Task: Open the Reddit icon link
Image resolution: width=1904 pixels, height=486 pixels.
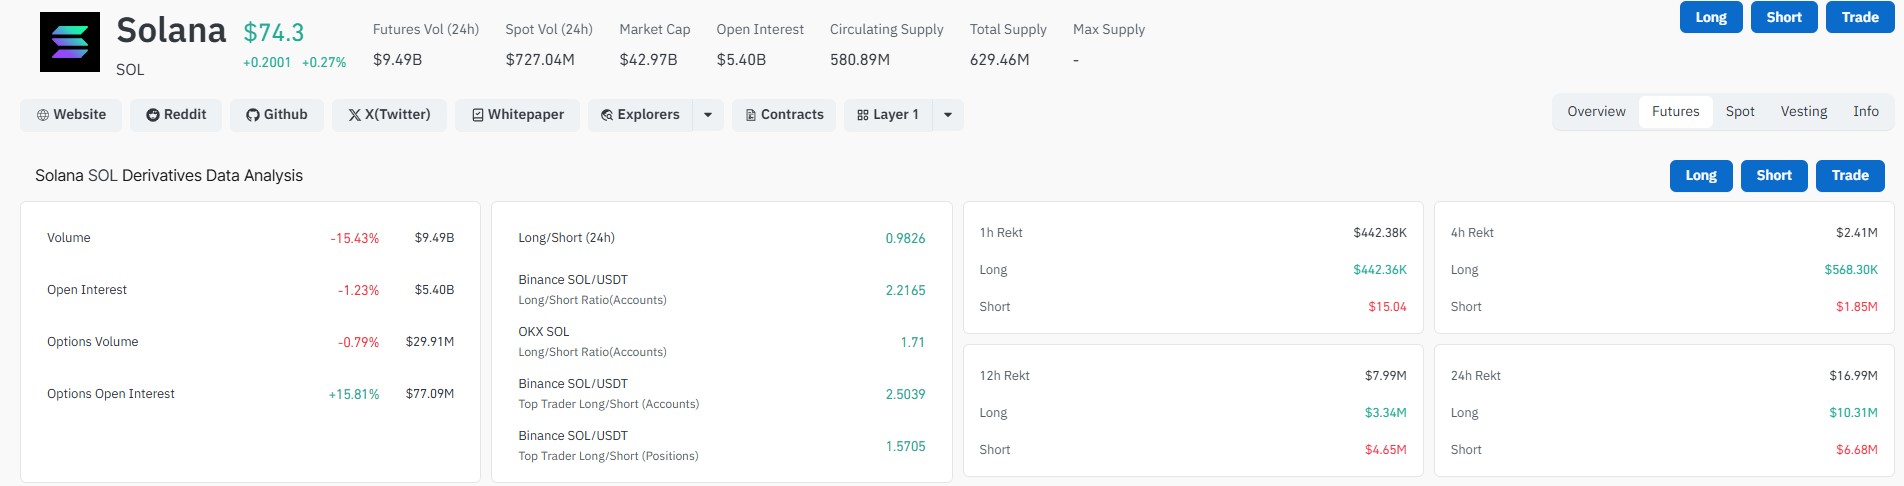Action: click(176, 115)
